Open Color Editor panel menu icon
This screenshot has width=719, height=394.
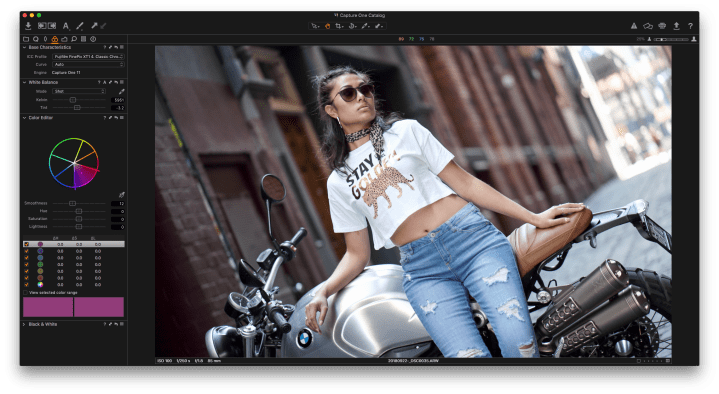122,118
